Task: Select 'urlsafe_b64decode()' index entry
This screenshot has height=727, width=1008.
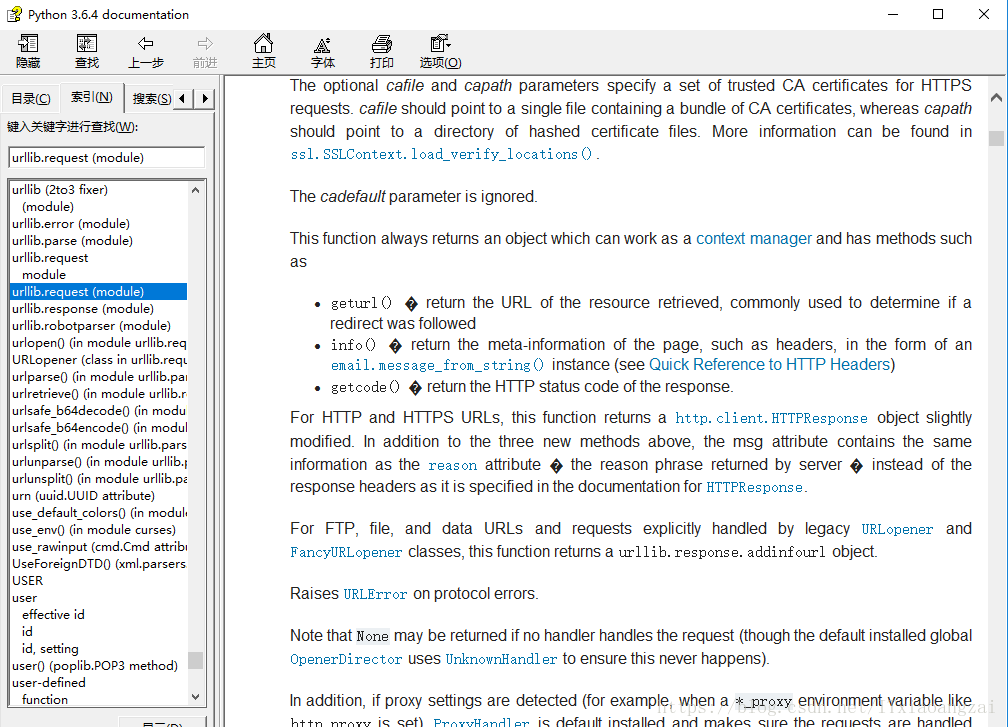Action: click(x=99, y=411)
